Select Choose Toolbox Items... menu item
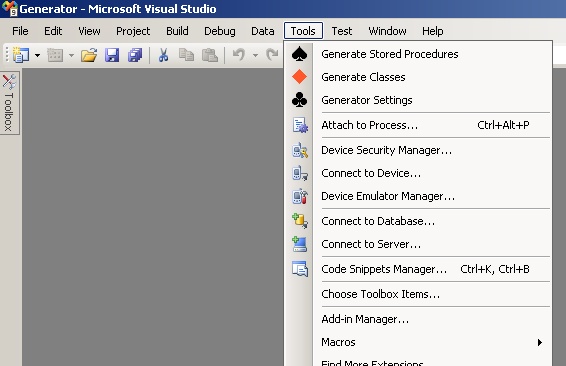Image resolution: width=566 pixels, height=366 pixels. 418,294
